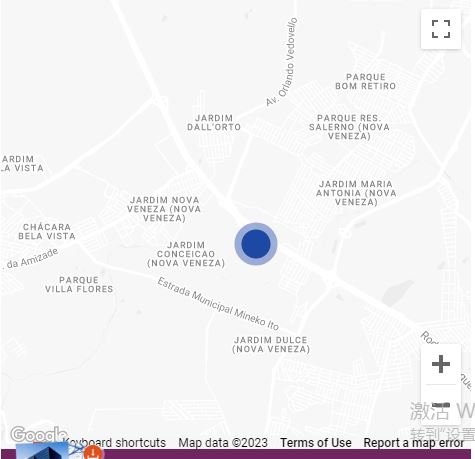Open Terms of Use link

[x=316, y=443]
